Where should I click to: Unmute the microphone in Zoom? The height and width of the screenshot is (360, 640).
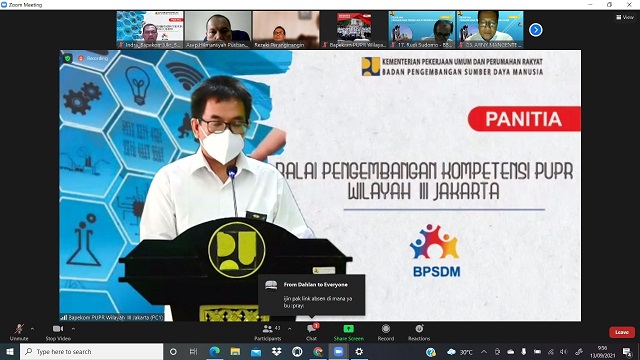pyautogui.click(x=19, y=332)
